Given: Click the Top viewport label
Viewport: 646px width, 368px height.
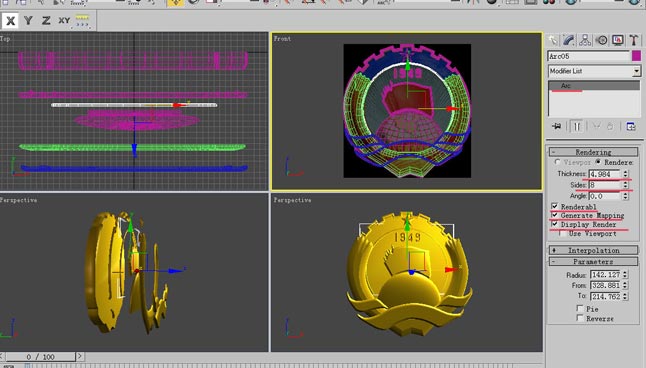Looking at the screenshot, I should 5,39.
